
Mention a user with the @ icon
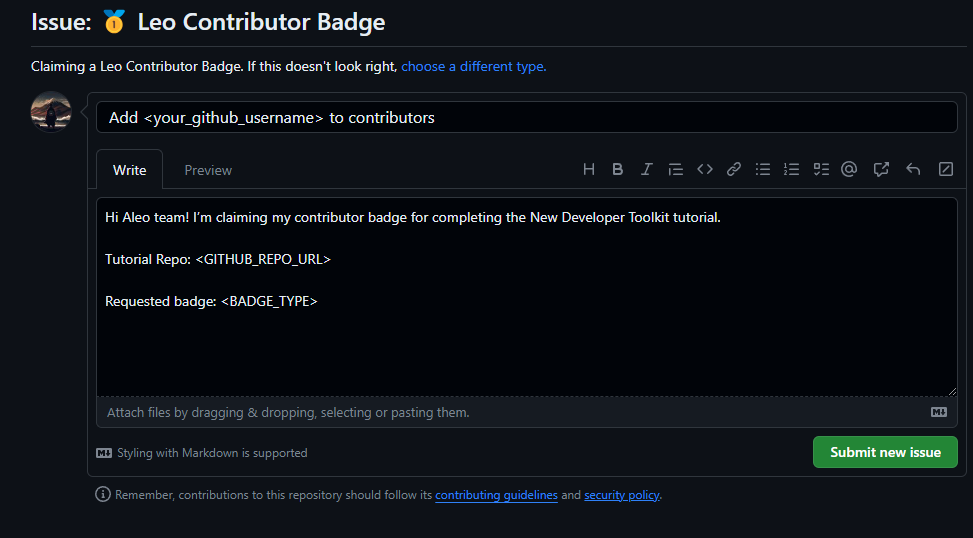[849, 169]
